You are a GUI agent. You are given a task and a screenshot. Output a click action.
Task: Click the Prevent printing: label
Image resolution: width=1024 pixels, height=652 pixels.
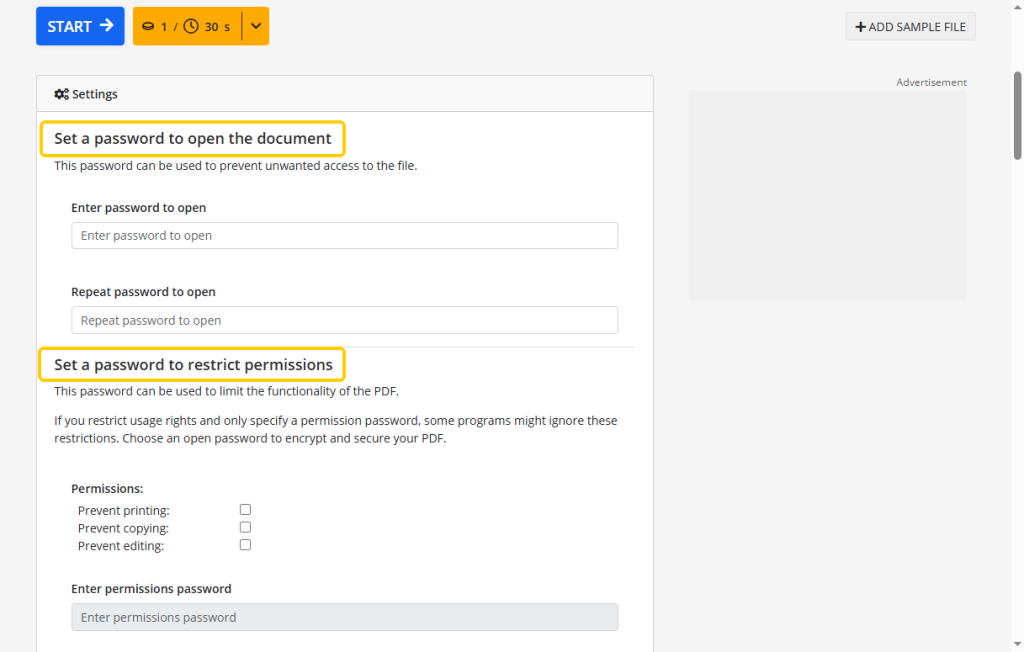tap(123, 510)
